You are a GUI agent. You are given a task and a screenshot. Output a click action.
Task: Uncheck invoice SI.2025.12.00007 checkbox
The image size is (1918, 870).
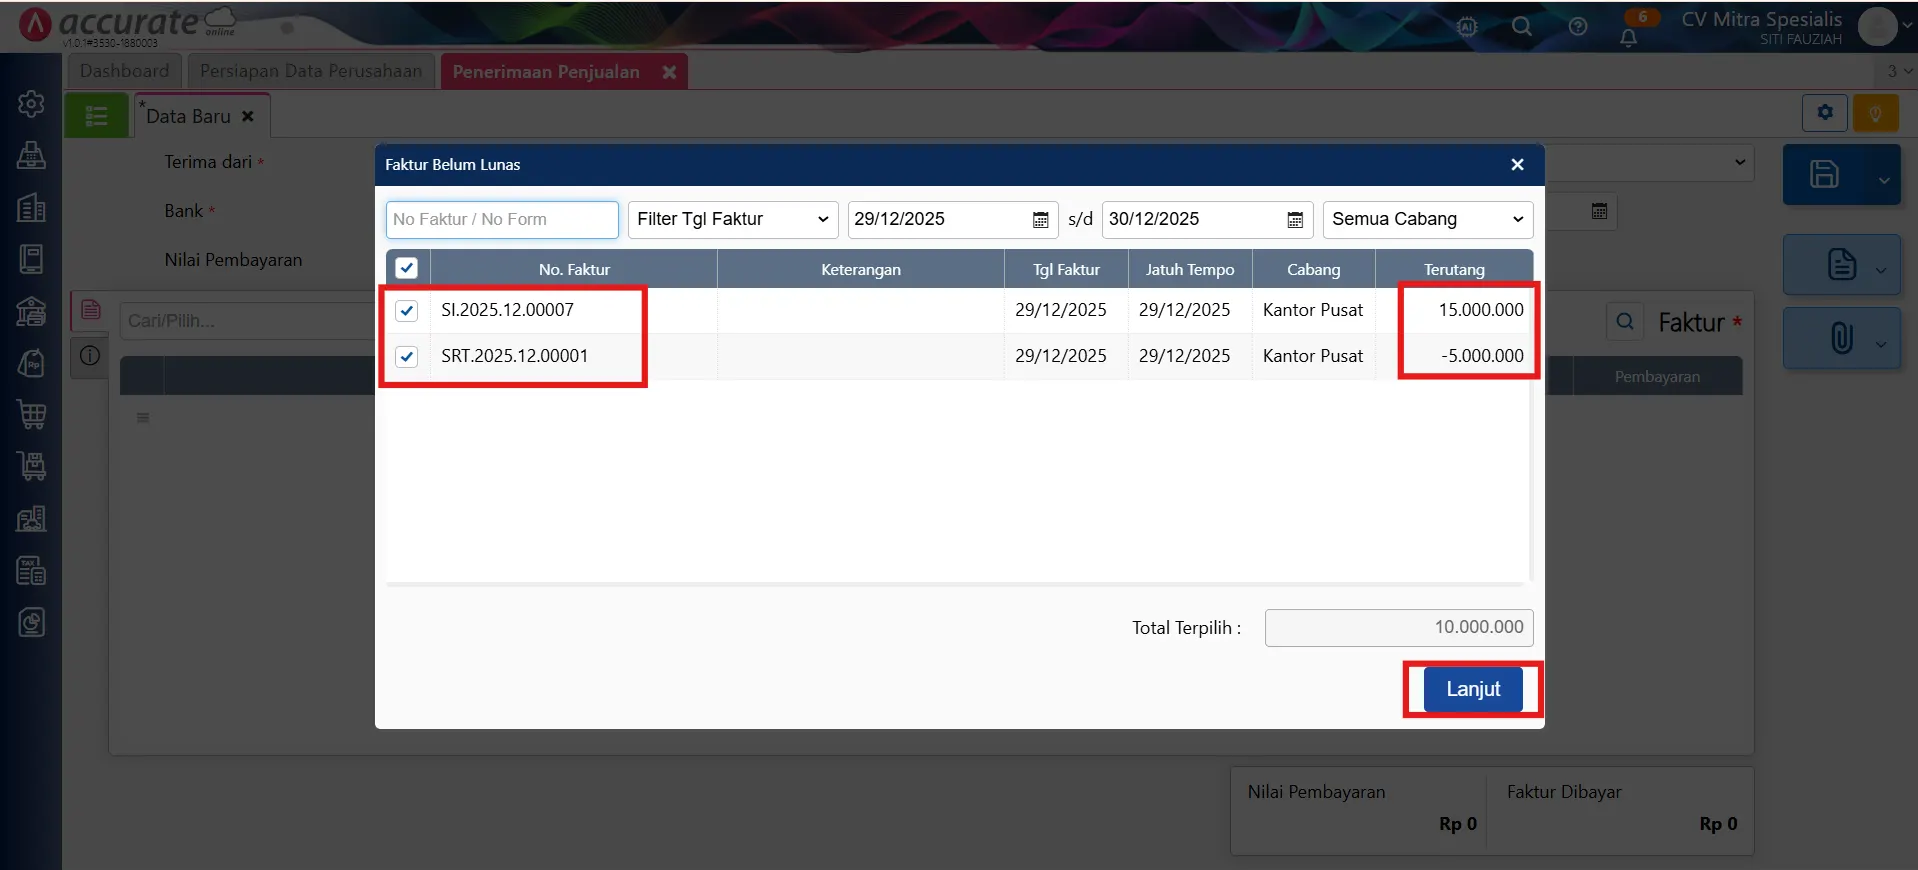click(407, 311)
